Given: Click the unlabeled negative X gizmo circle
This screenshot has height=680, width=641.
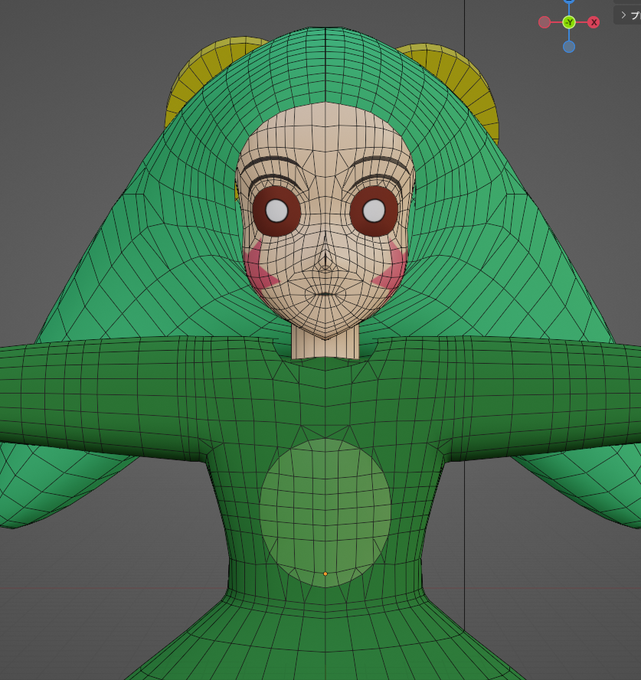Looking at the screenshot, I should click(544, 22).
